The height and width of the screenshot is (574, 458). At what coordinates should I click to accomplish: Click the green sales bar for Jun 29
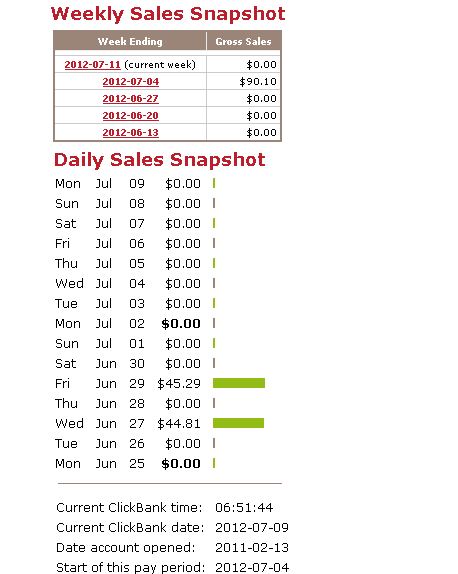click(239, 383)
